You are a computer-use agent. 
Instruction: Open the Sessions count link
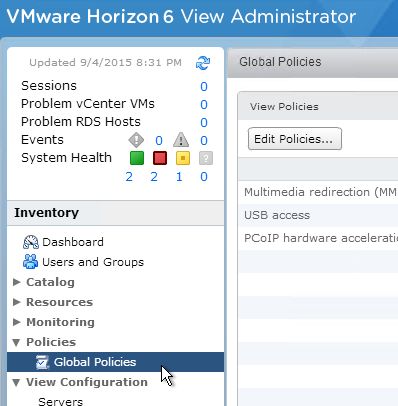click(204, 87)
